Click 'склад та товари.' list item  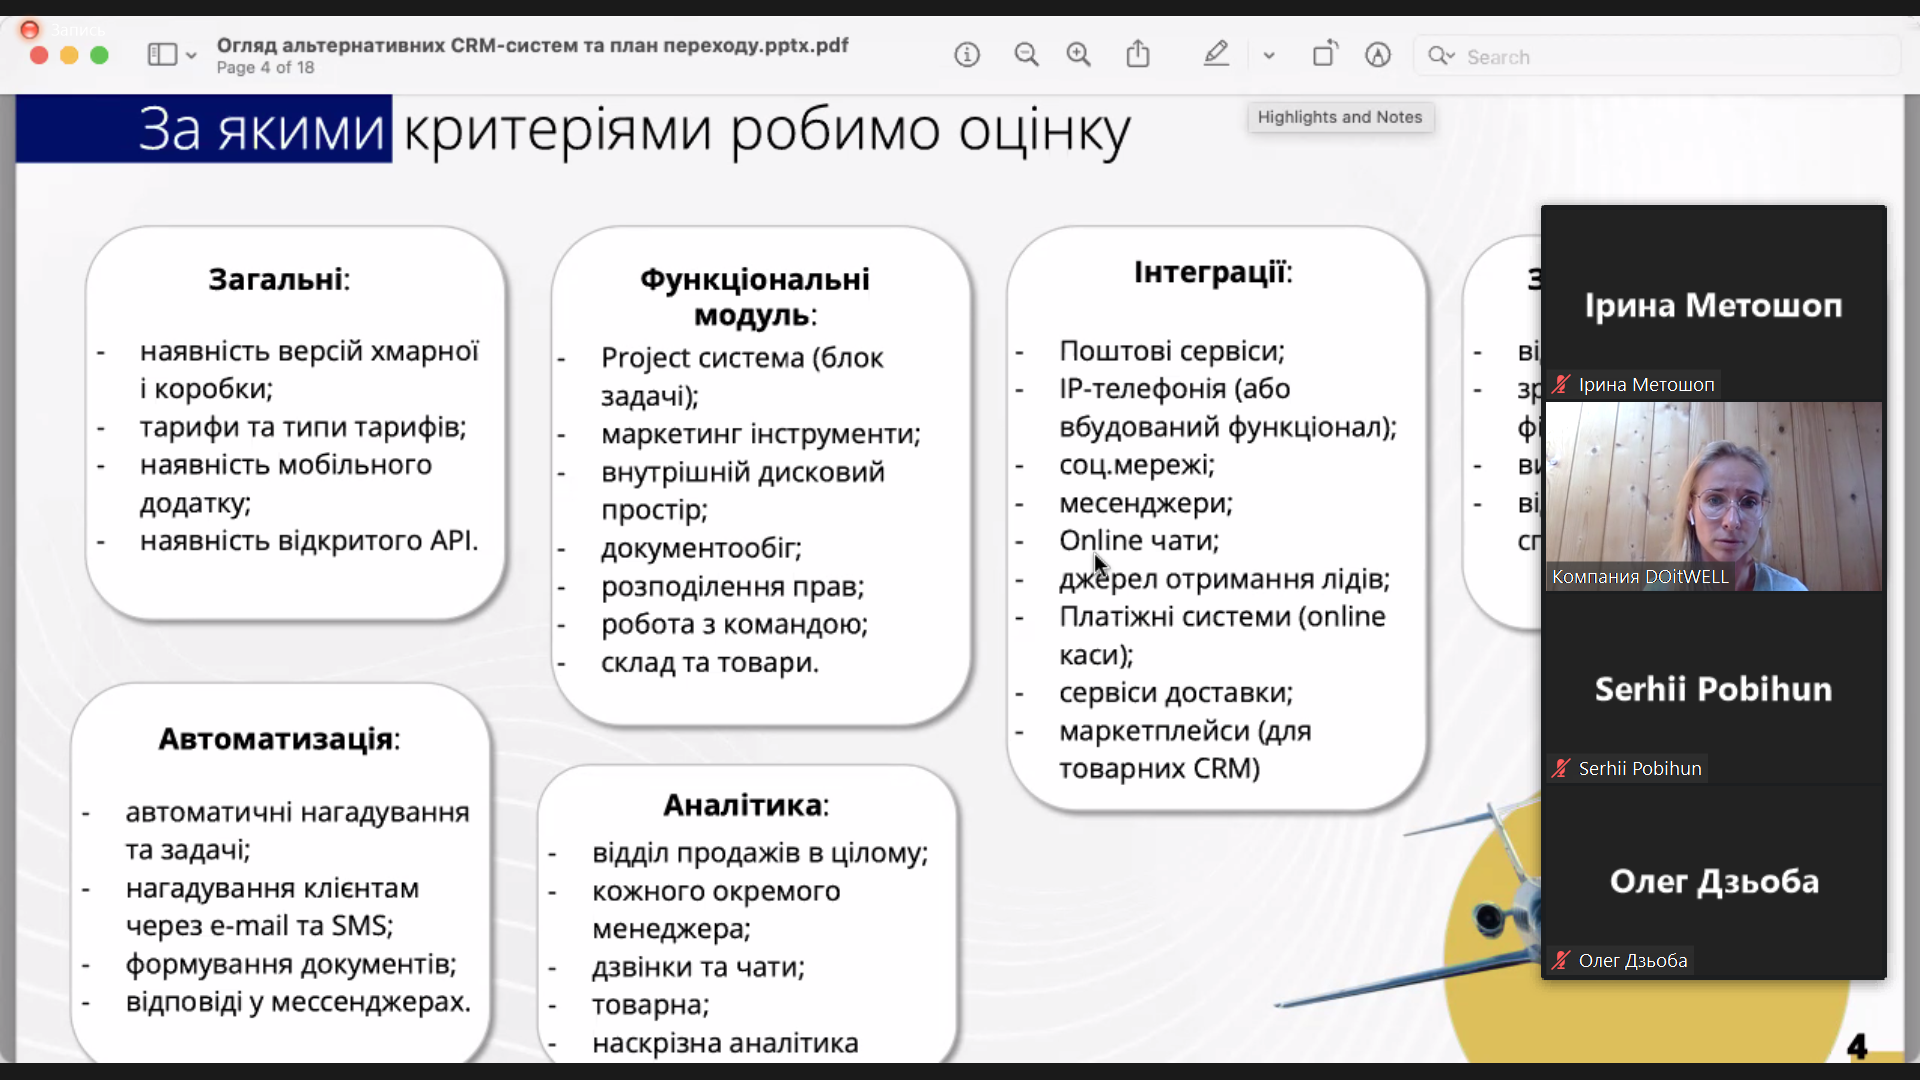[x=710, y=662]
